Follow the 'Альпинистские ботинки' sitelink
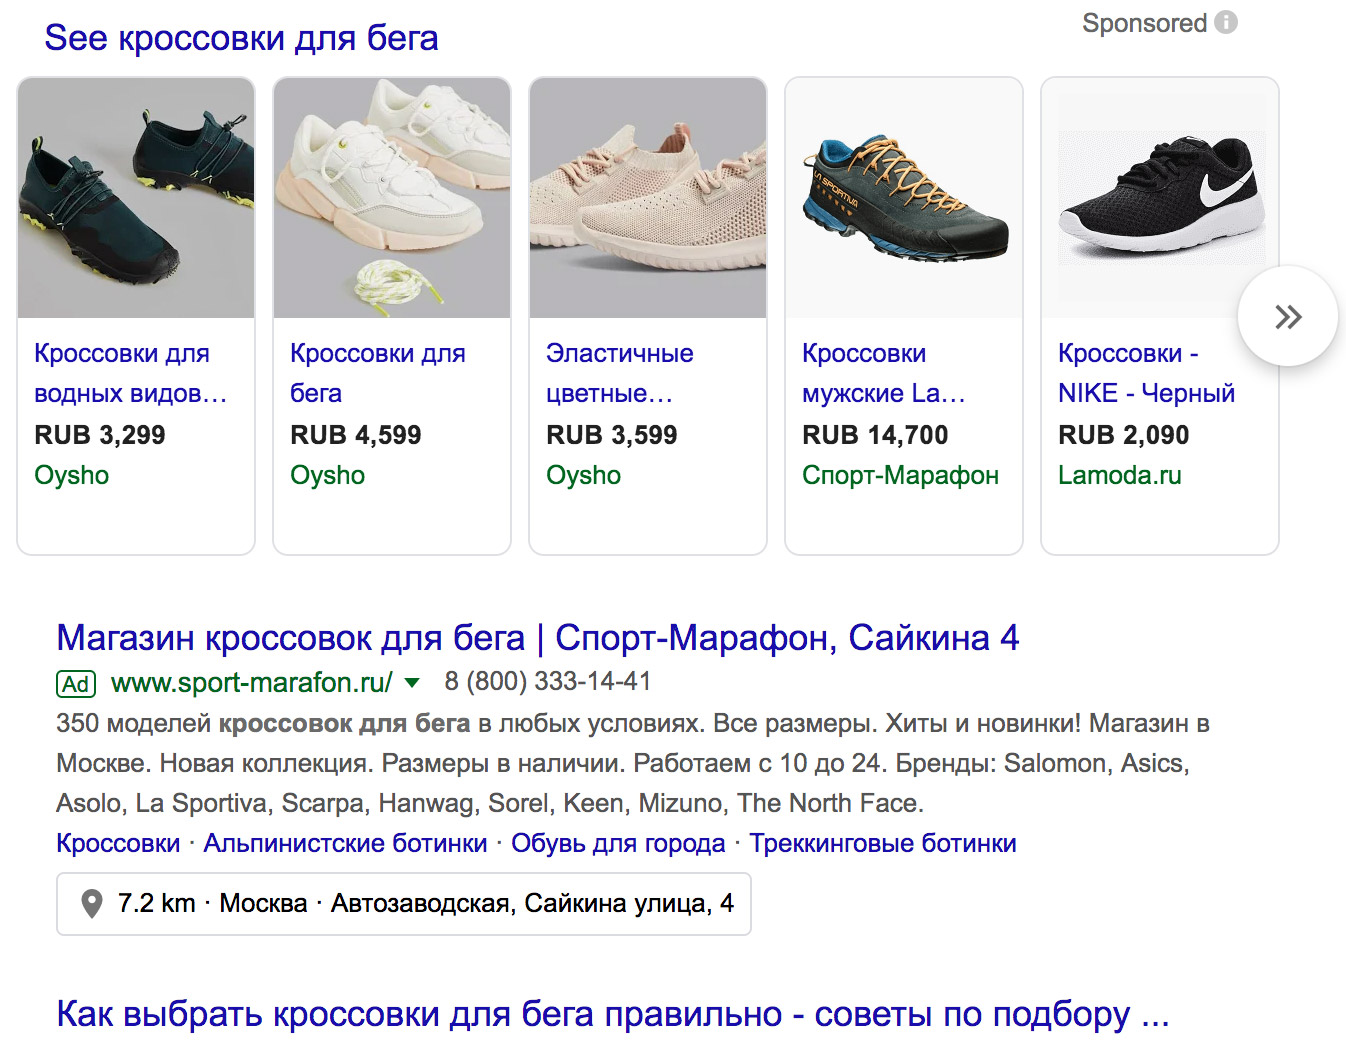 tap(345, 843)
